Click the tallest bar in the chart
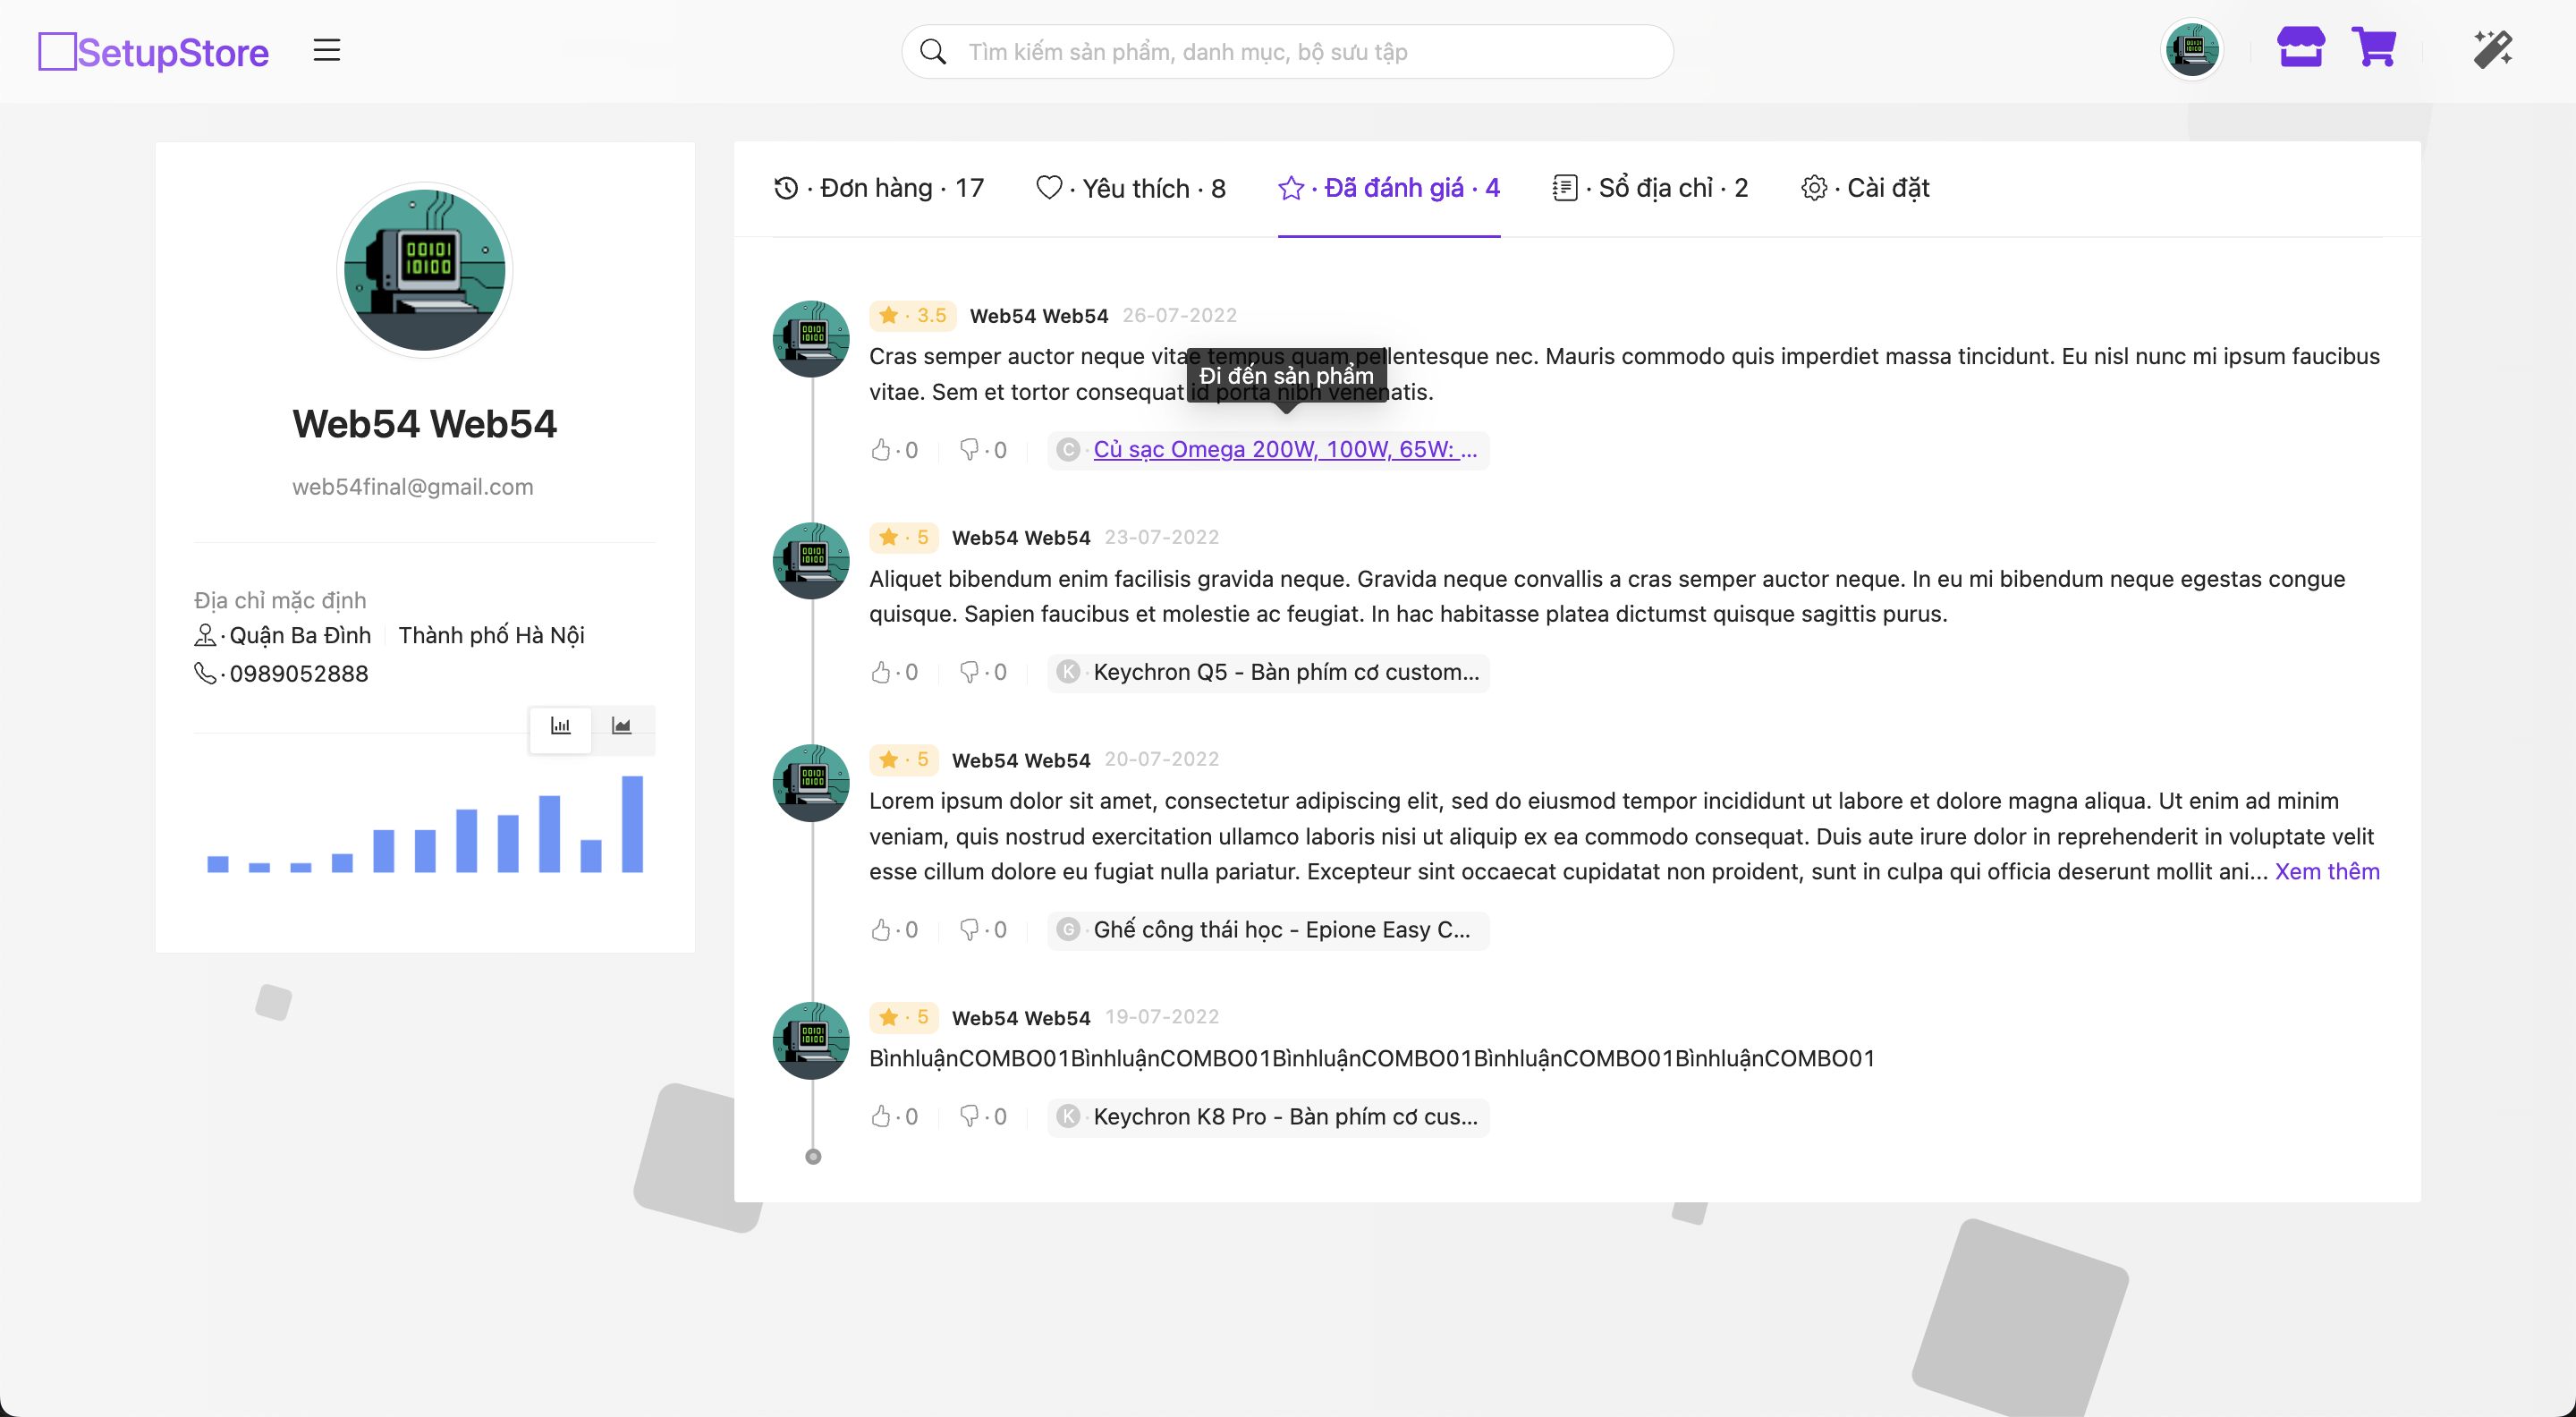 (632, 824)
